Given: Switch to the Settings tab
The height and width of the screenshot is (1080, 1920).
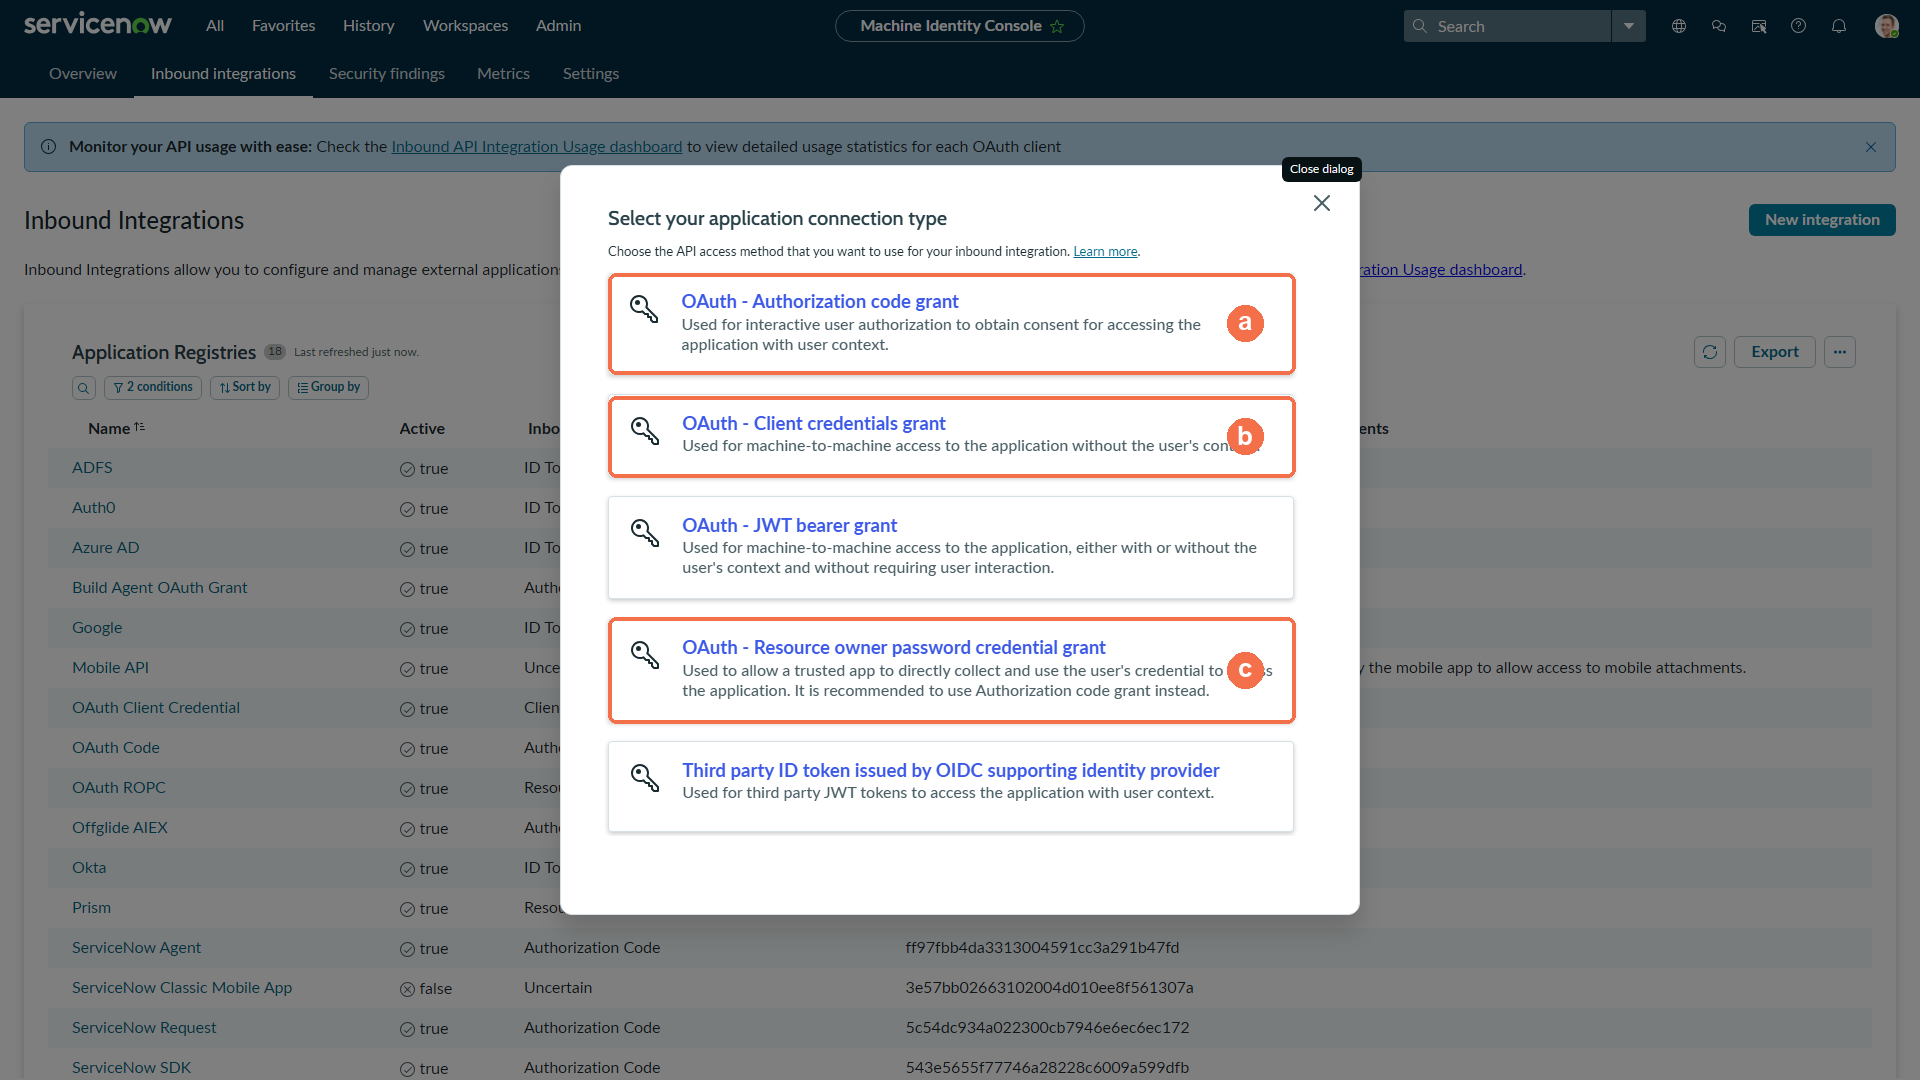Looking at the screenshot, I should tap(591, 74).
